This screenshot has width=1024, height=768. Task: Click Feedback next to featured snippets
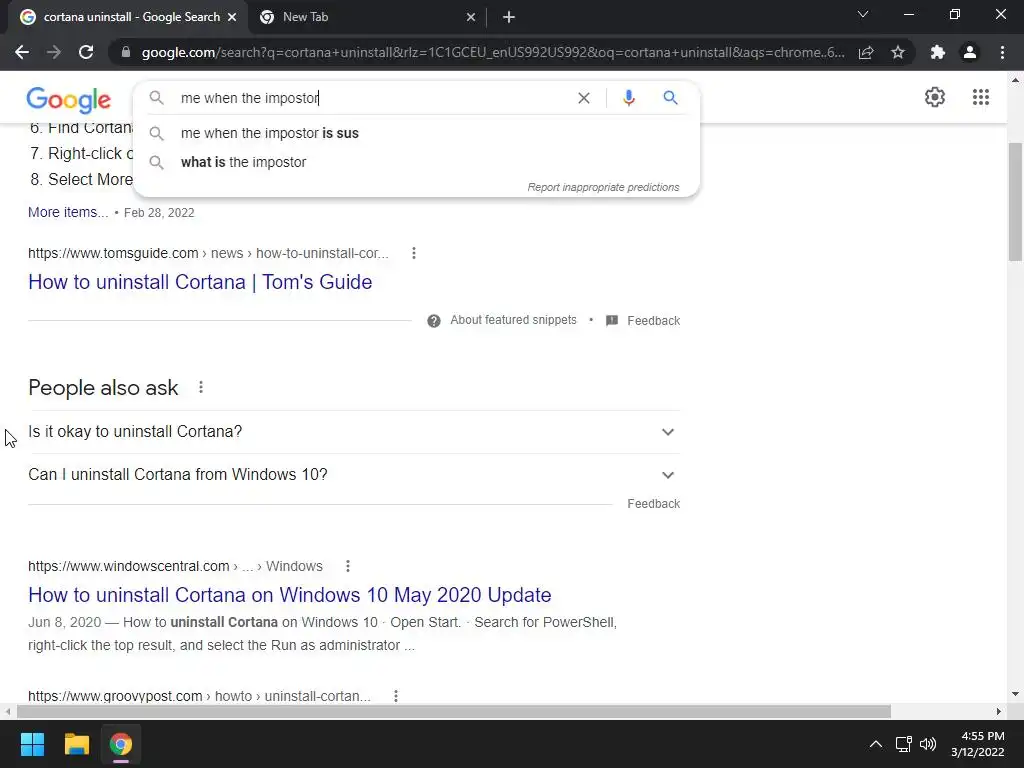point(653,321)
